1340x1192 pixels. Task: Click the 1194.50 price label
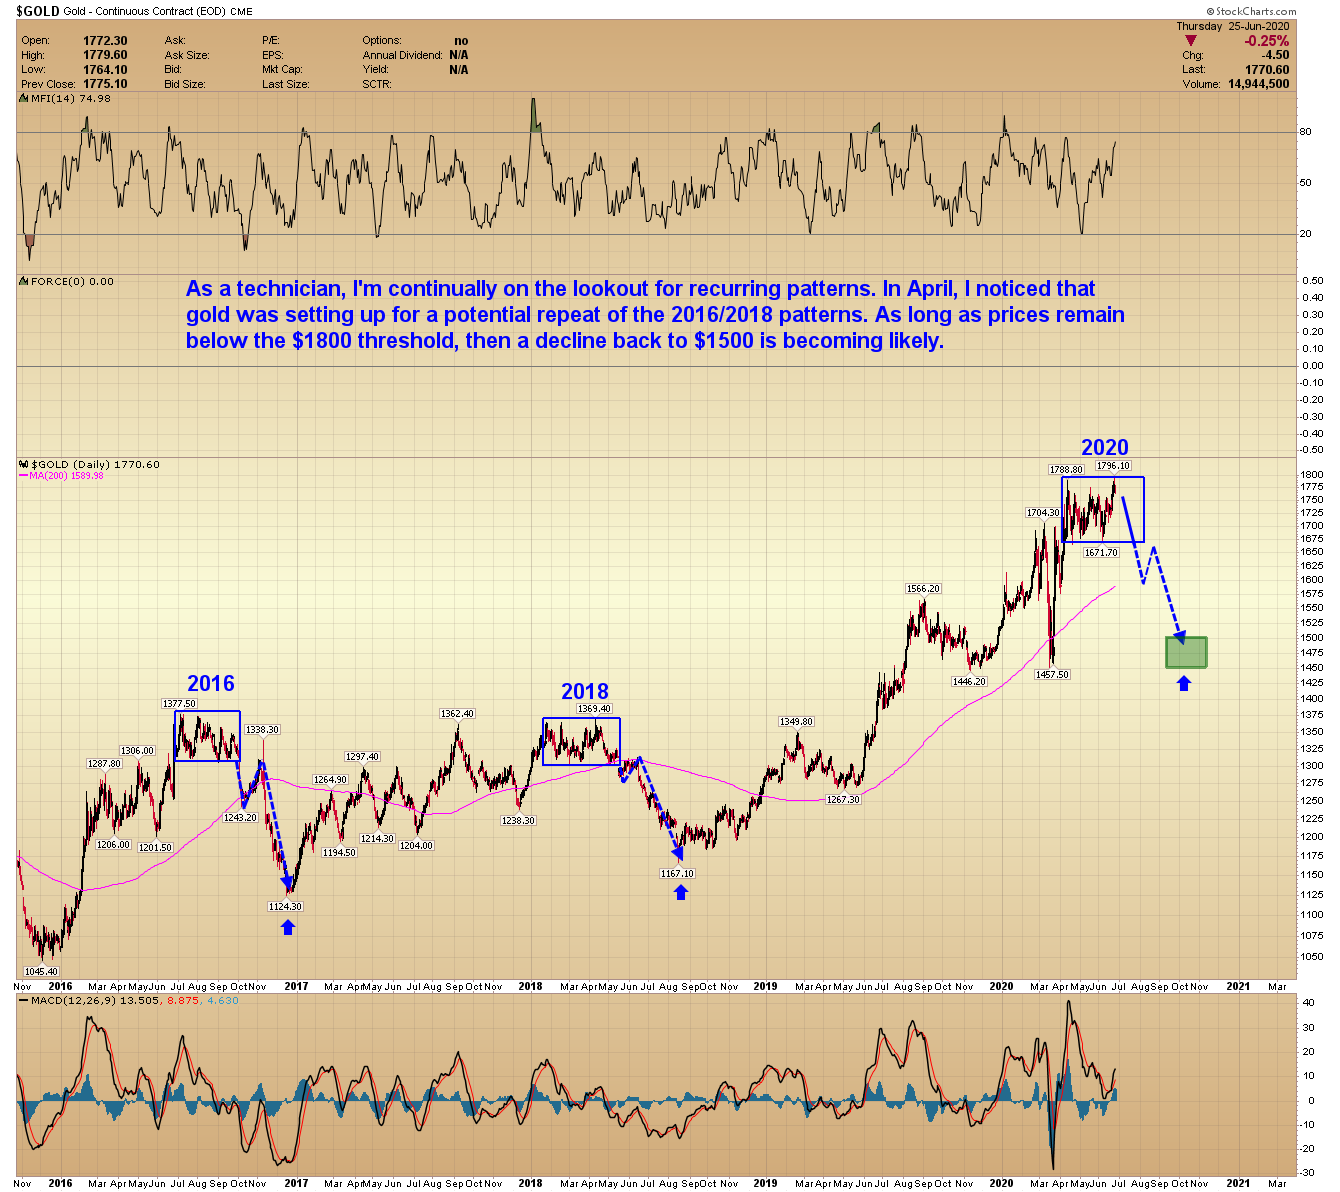point(339,852)
